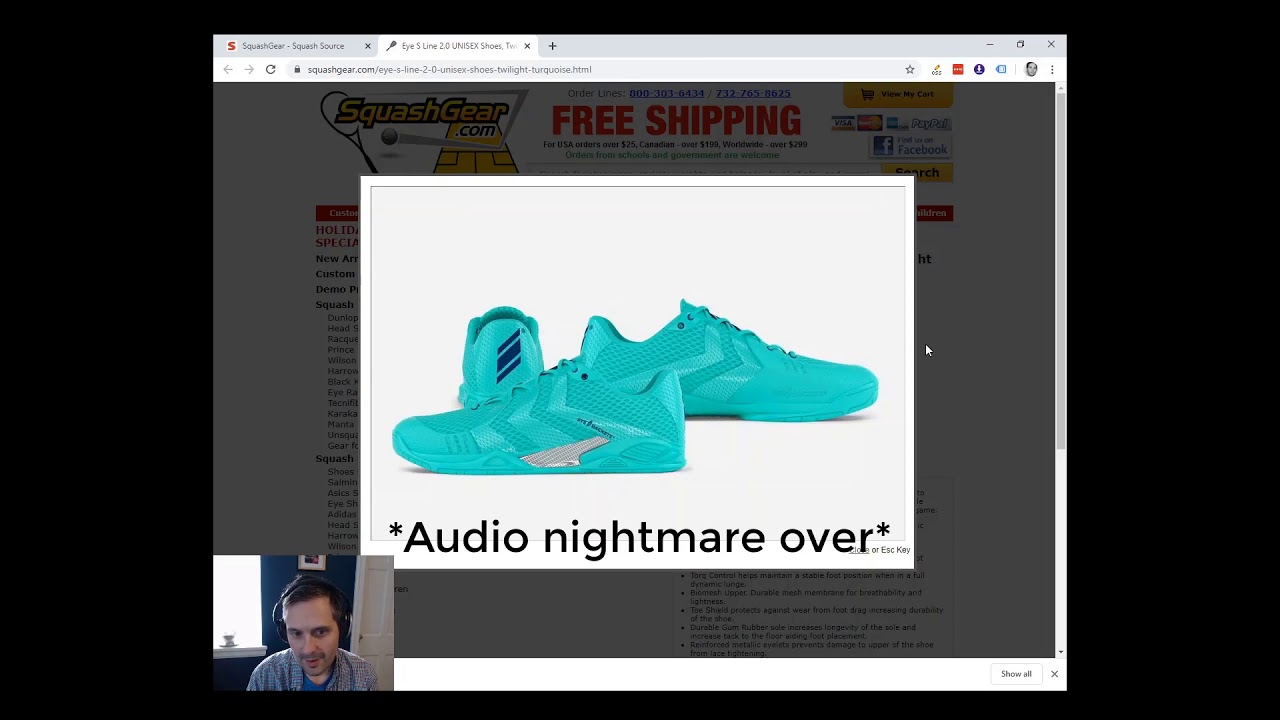Open the Adidas shoes sidebar link
The image size is (1280, 720).
[x=342, y=514]
